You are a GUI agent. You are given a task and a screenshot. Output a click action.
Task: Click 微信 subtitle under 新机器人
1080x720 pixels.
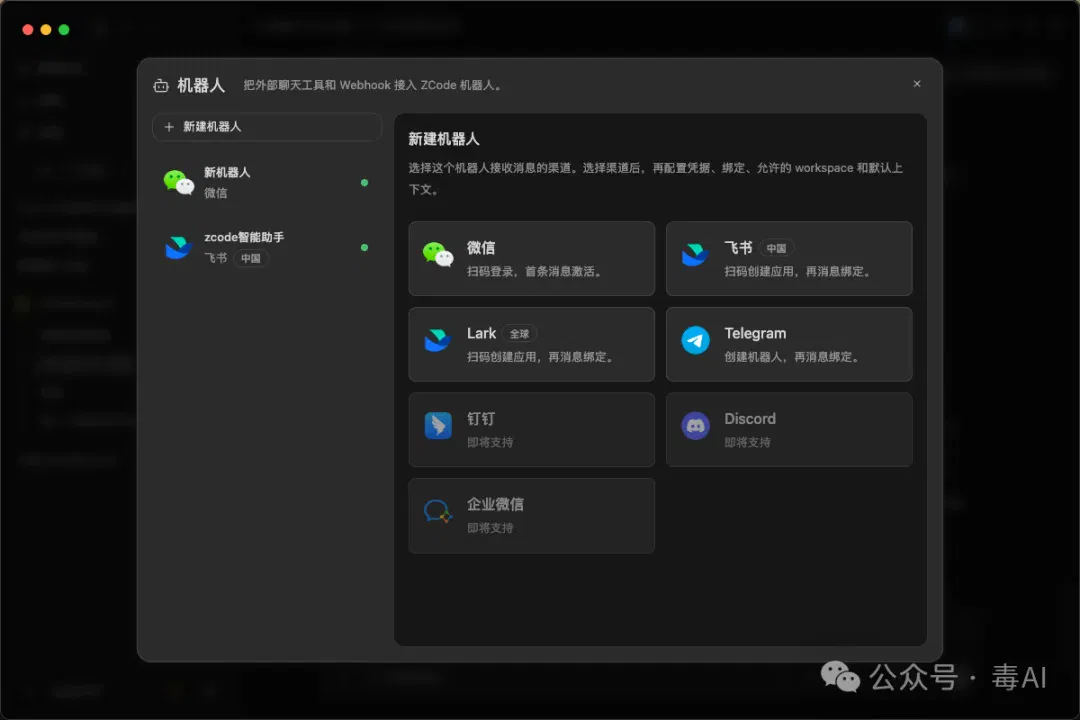tap(216, 193)
